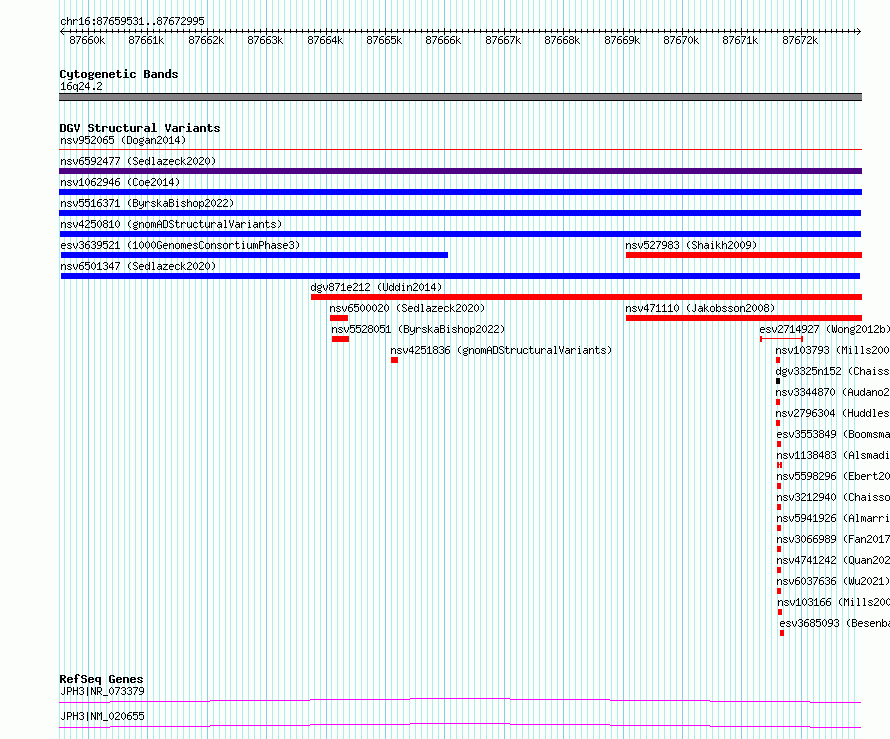The image size is (890, 739).
Task: Open the nsv103793 variant label
Action: [832, 350]
